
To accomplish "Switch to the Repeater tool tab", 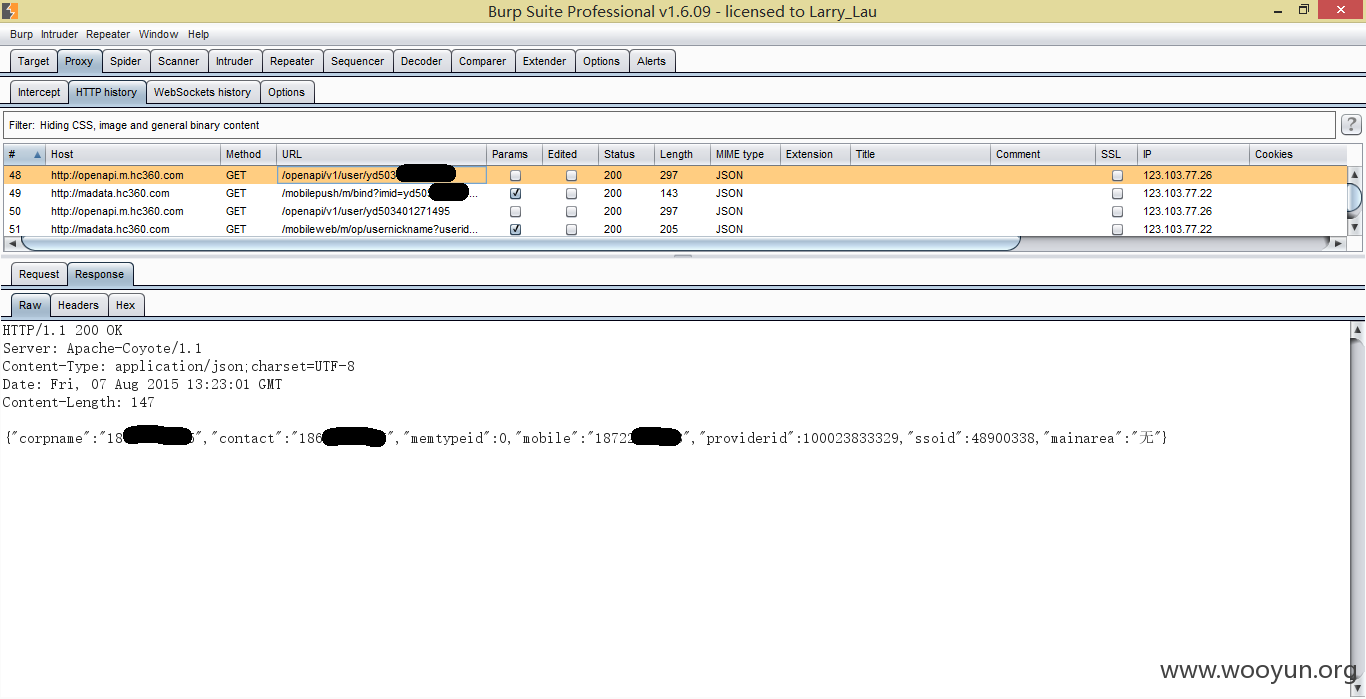I will coord(292,61).
